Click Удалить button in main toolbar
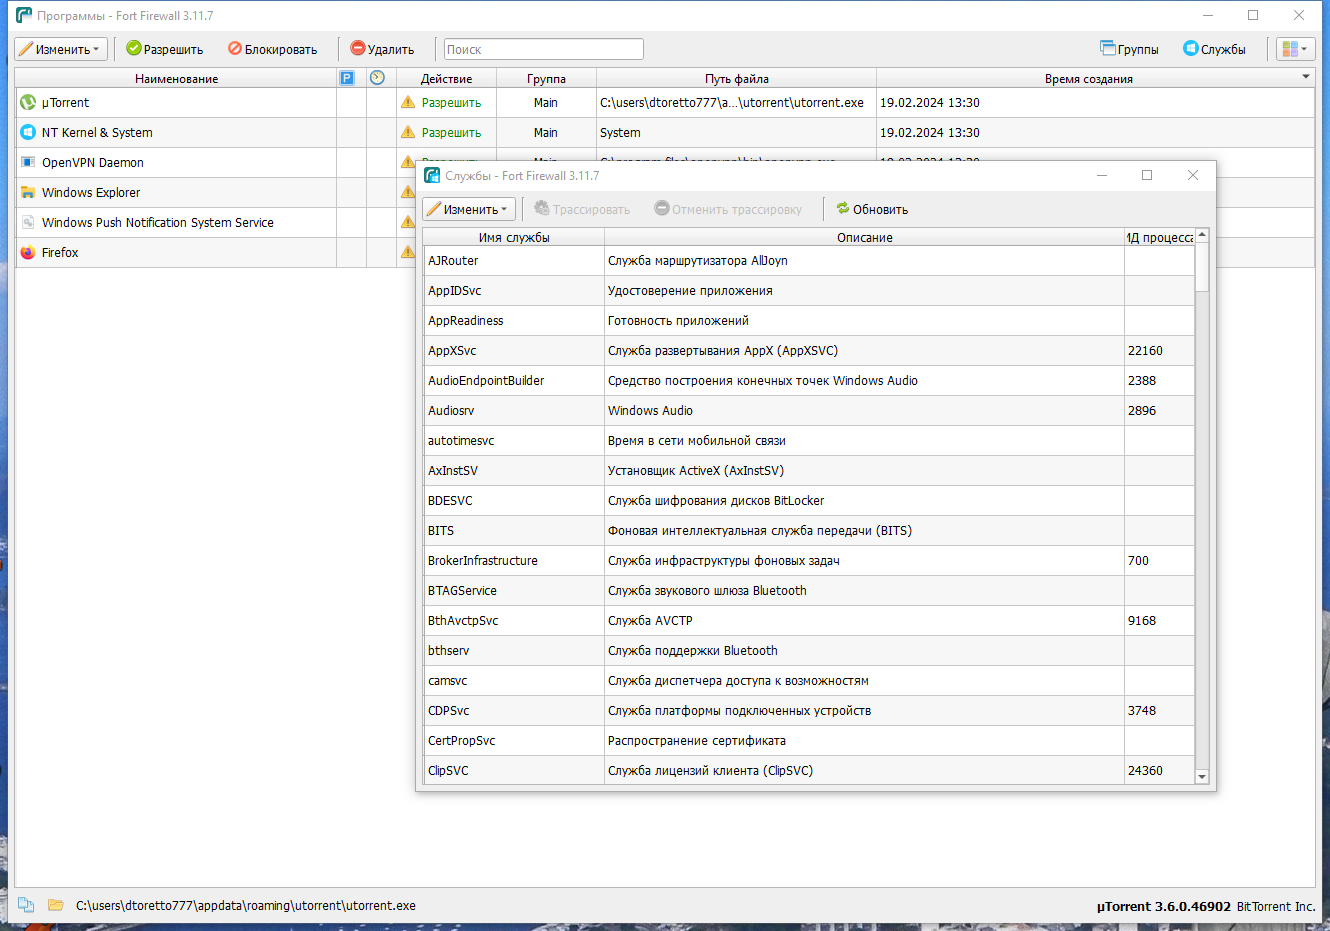This screenshot has width=1330, height=931. point(382,49)
